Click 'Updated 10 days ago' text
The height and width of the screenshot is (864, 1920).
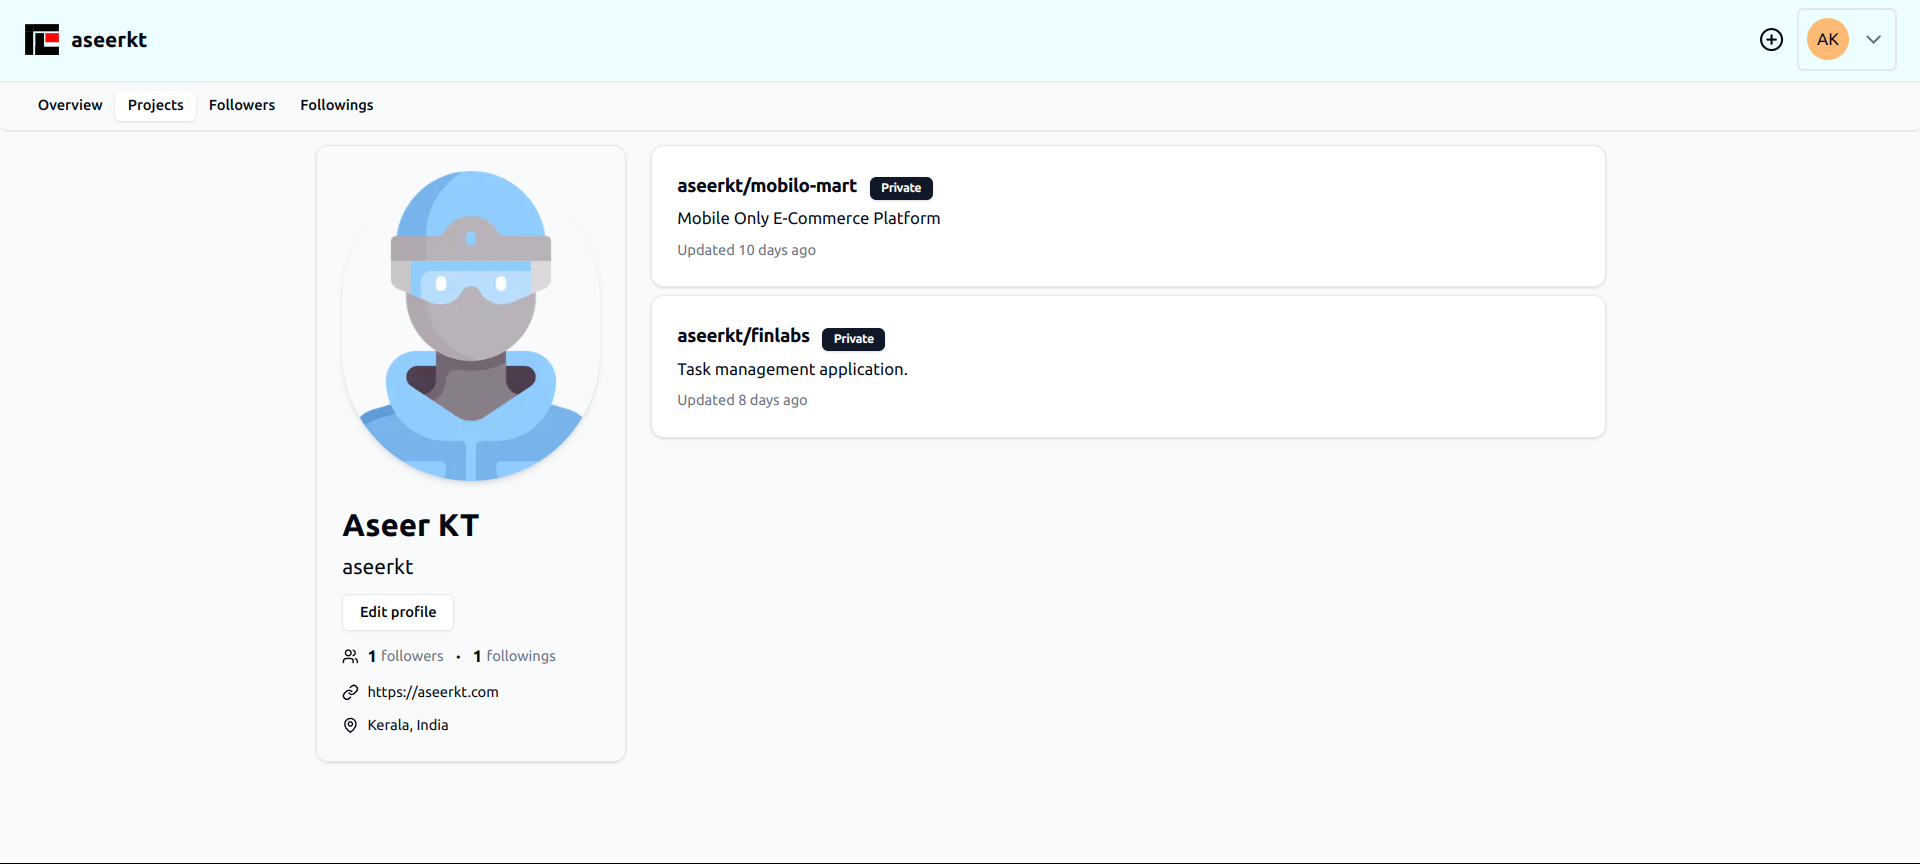(x=746, y=250)
